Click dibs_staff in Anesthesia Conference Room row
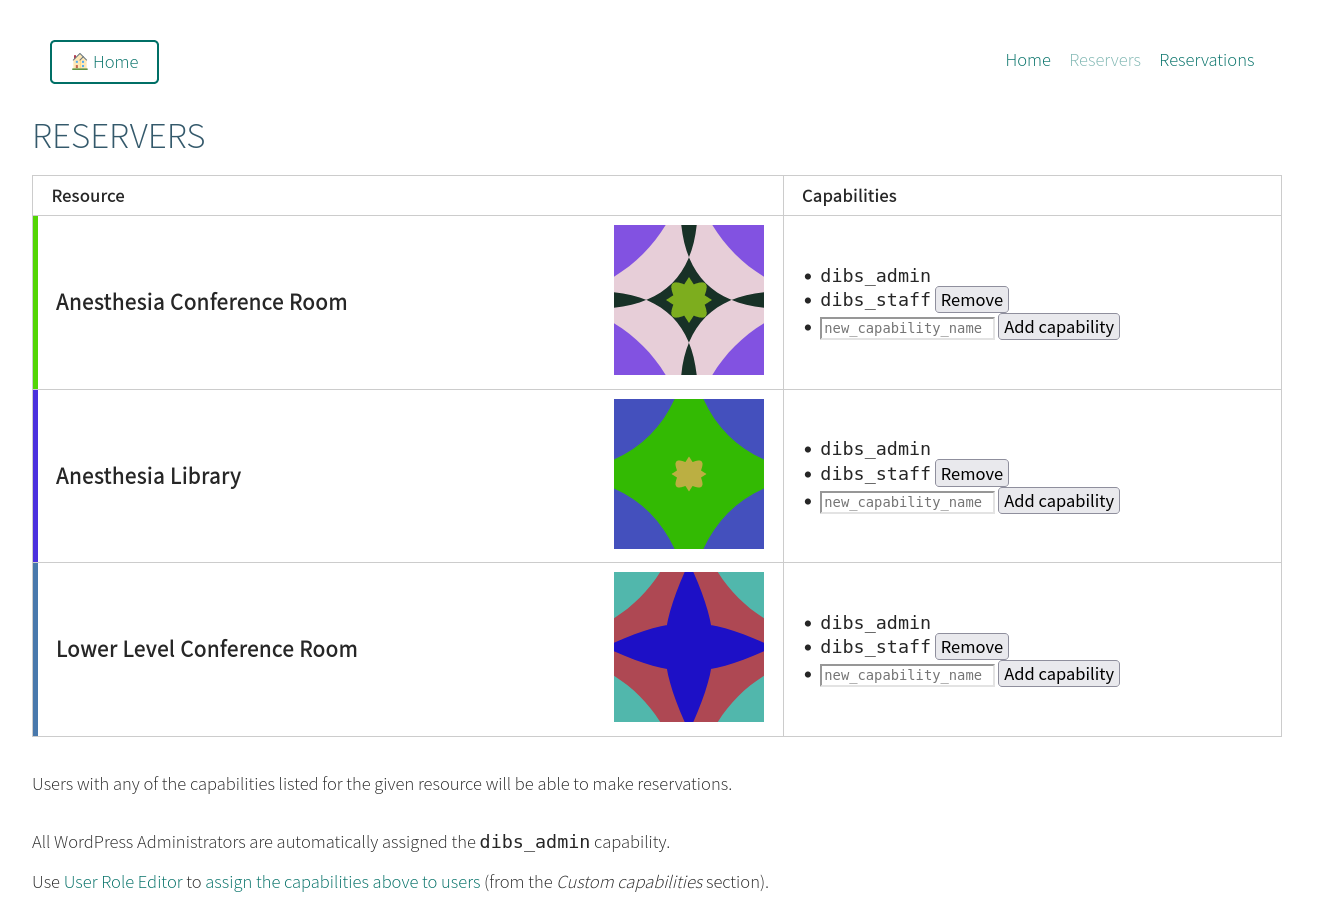This screenshot has height=921, width=1328. (x=876, y=300)
